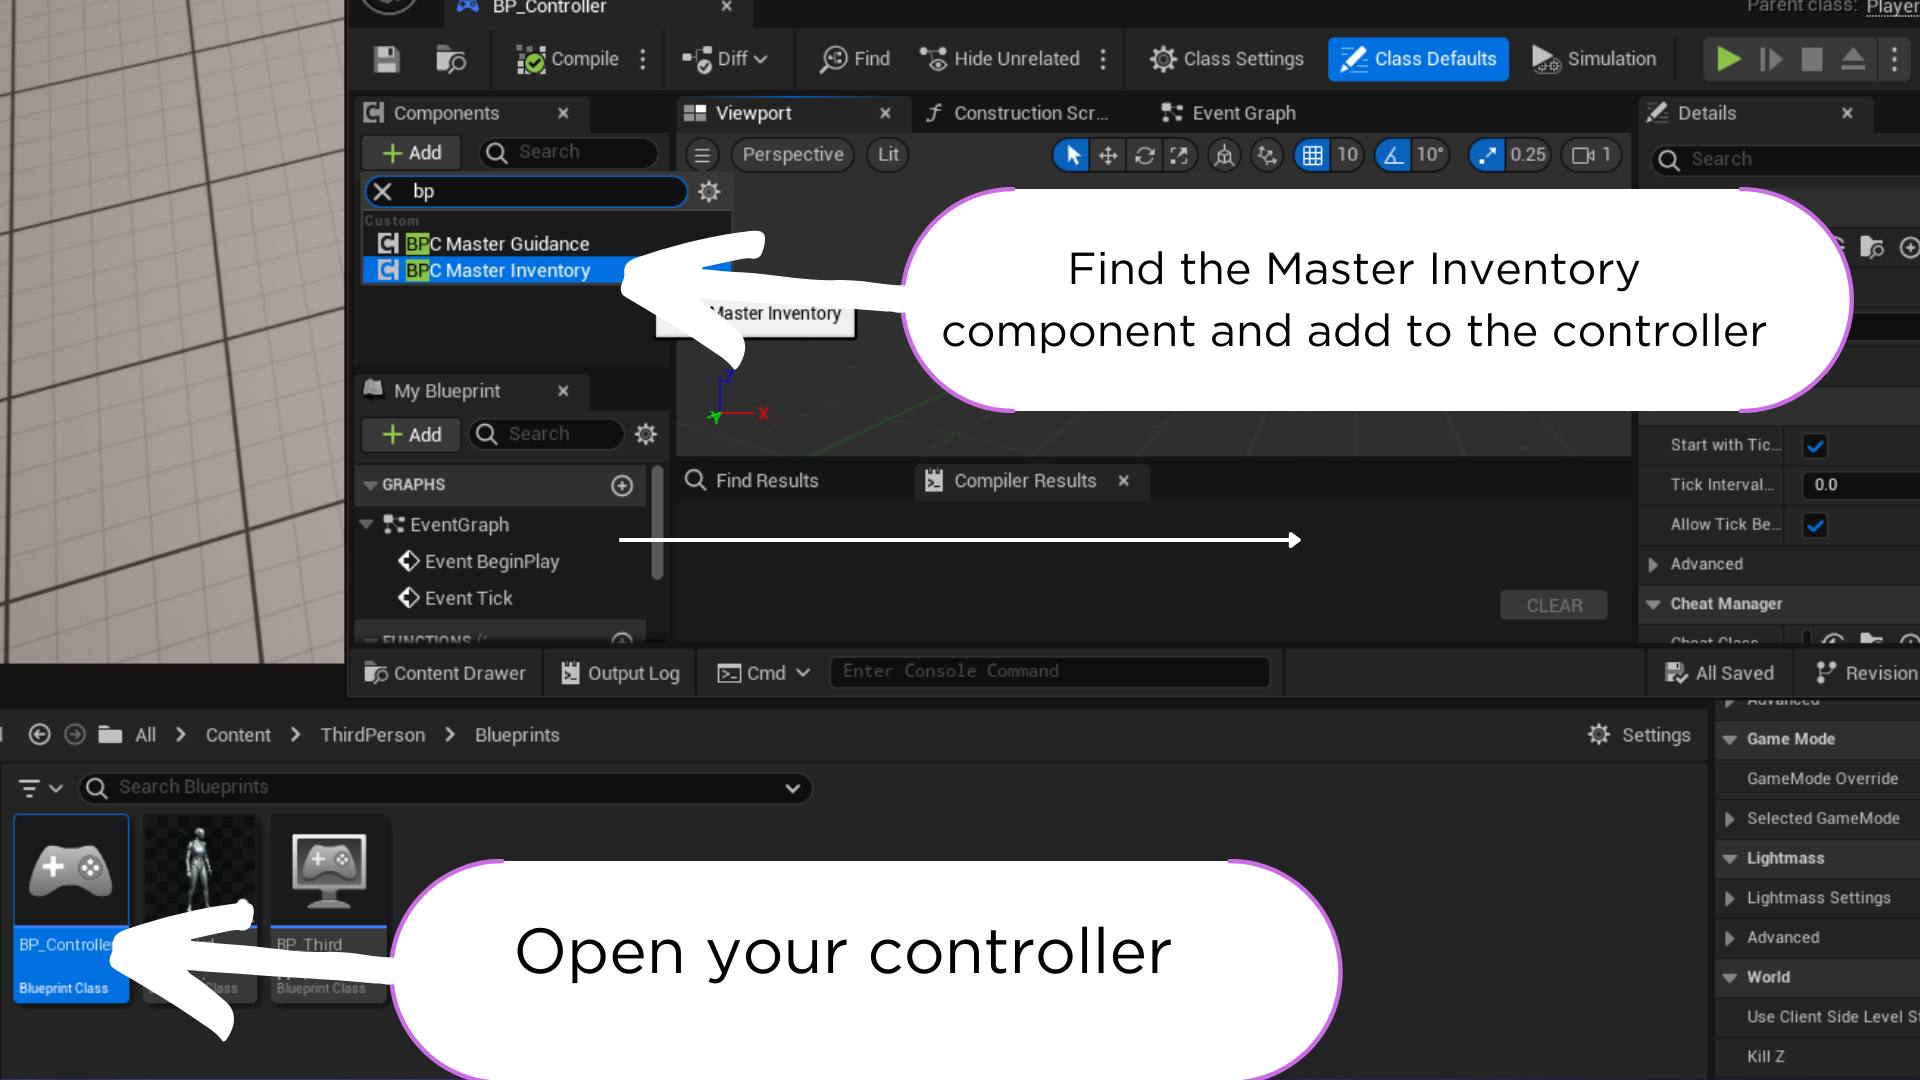Play the level with green play button
This screenshot has width=1920, height=1080.
click(x=1728, y=59)
